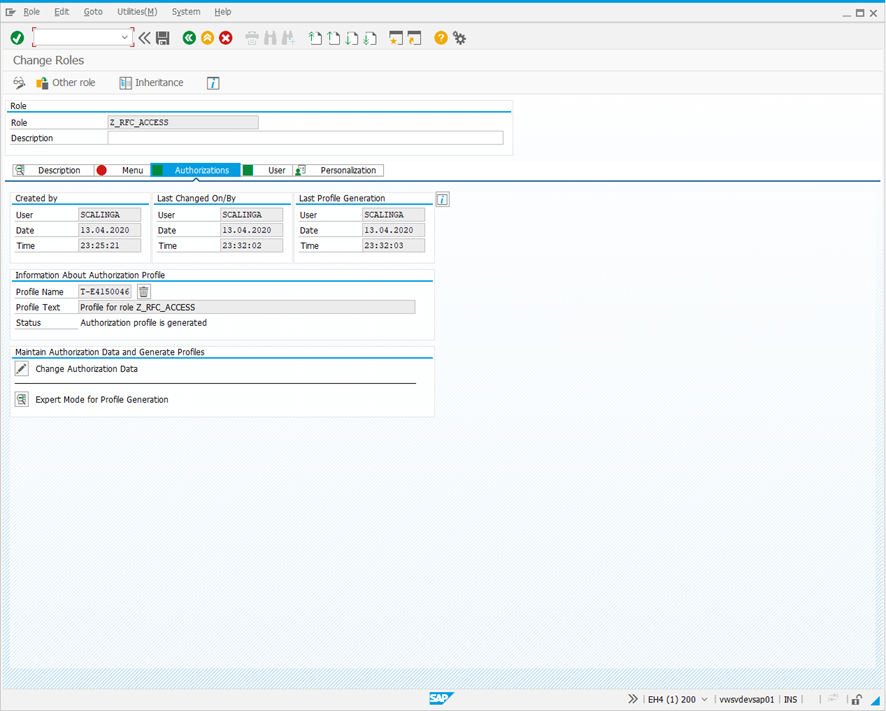886x711 pixels.
Task: Save the role with the diskette icon
Action: (x=163, y=38)
